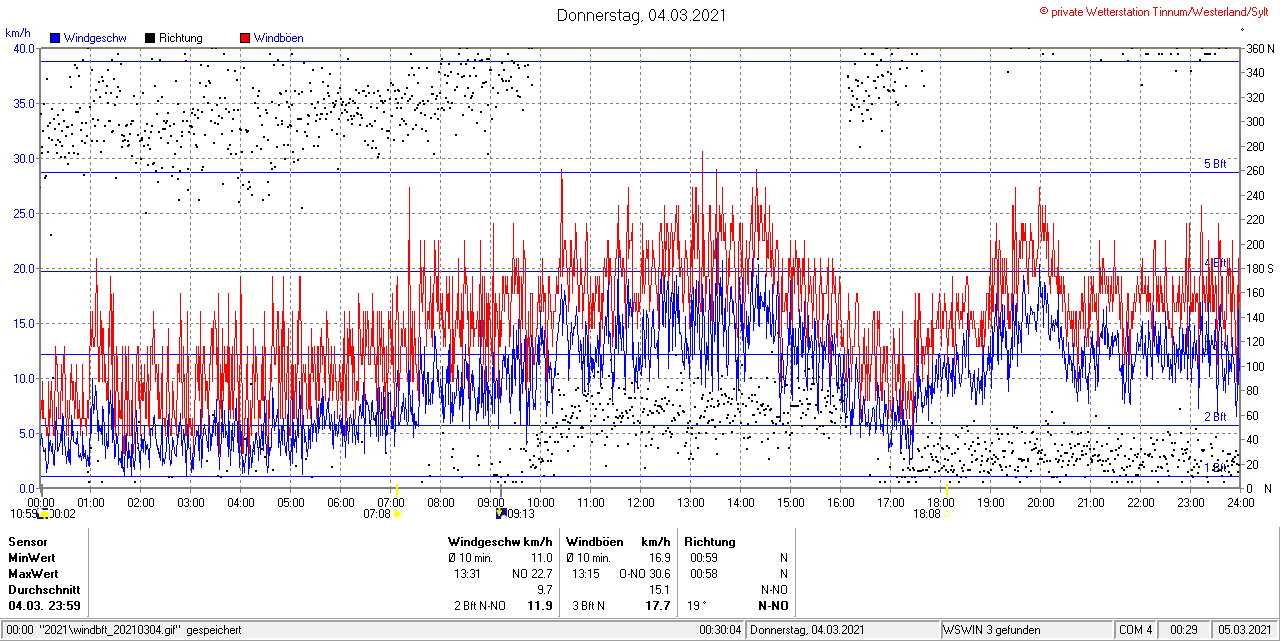Click the 180 S direction axis label
1280x641 pixels.
[x=1259, y=268]
